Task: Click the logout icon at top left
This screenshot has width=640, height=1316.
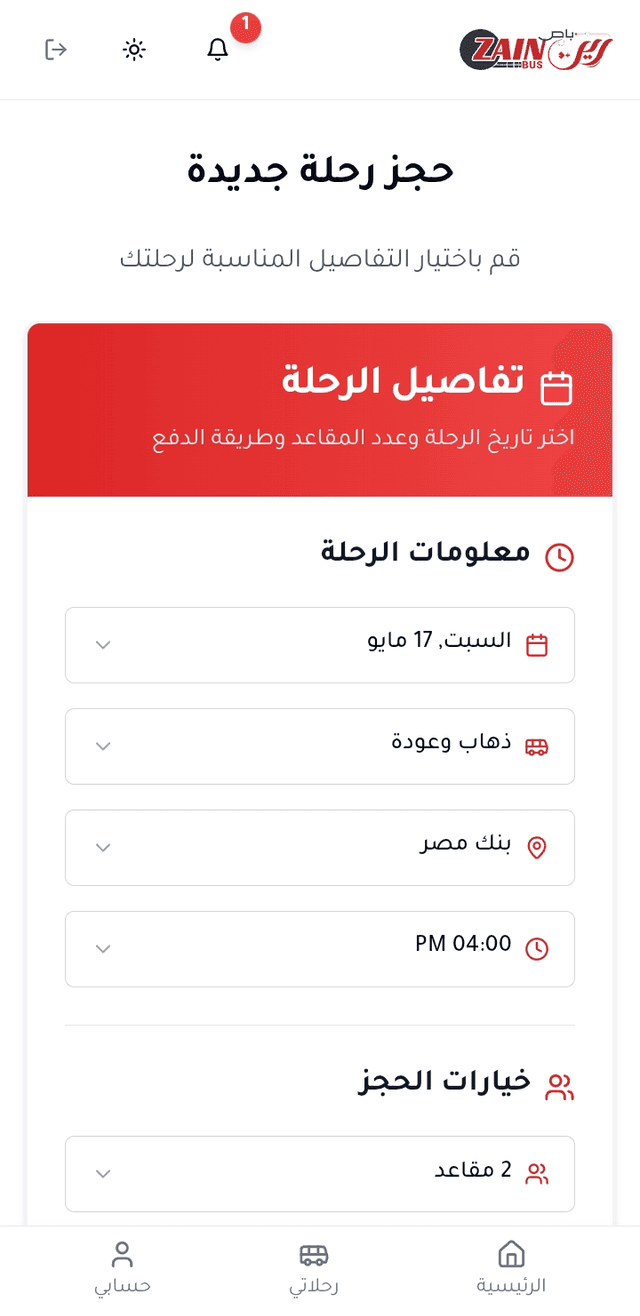Action: click(x=56, y=49)
